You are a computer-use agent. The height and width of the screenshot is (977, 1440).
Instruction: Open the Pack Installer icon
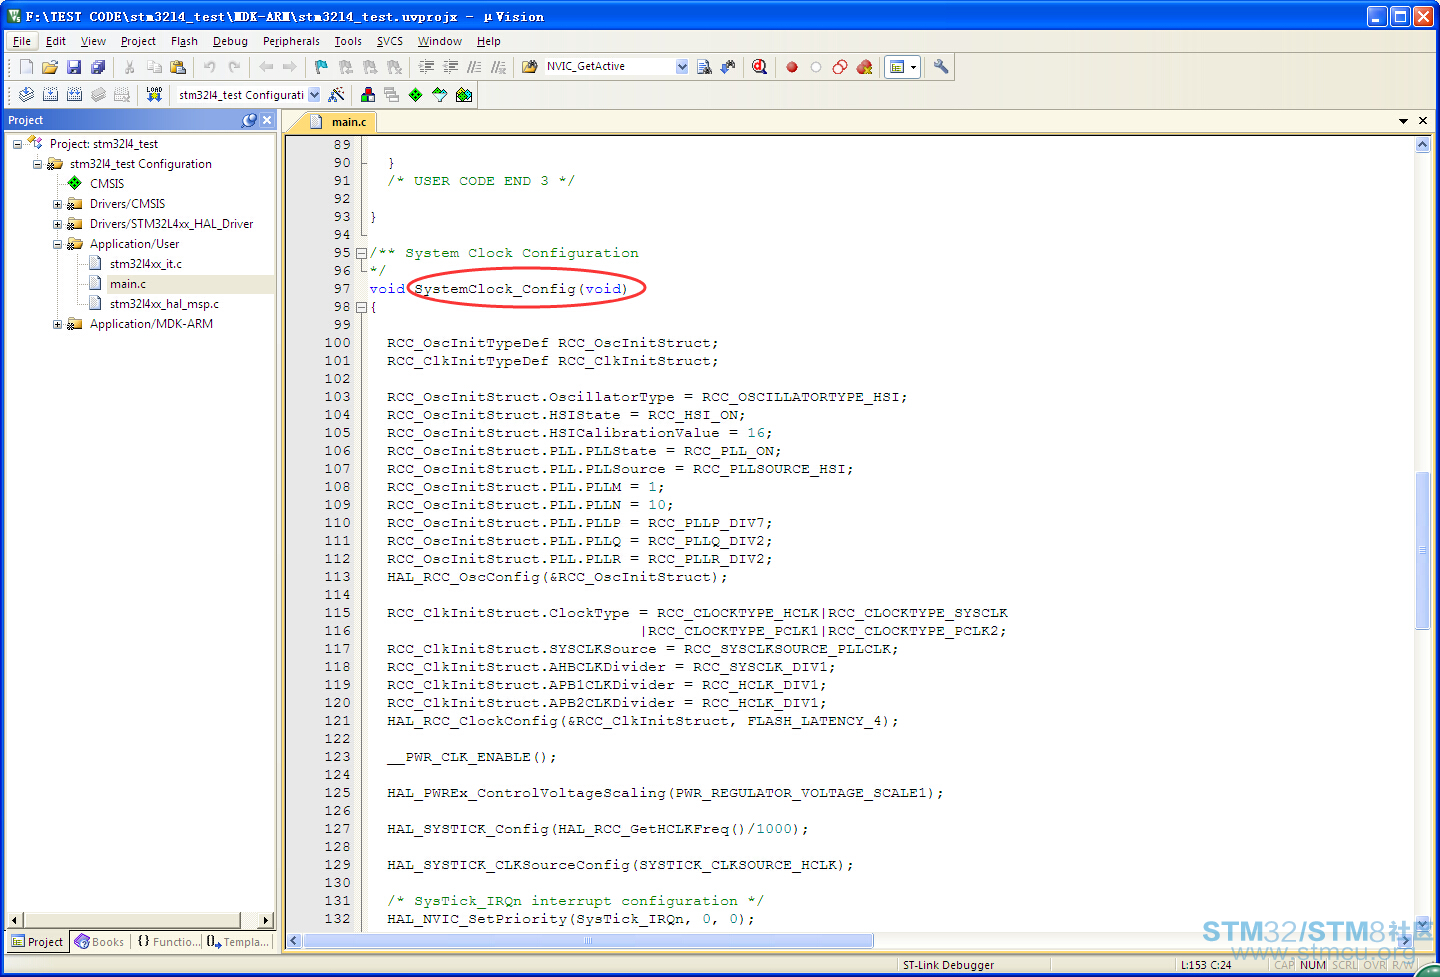(x=464, y=95)
